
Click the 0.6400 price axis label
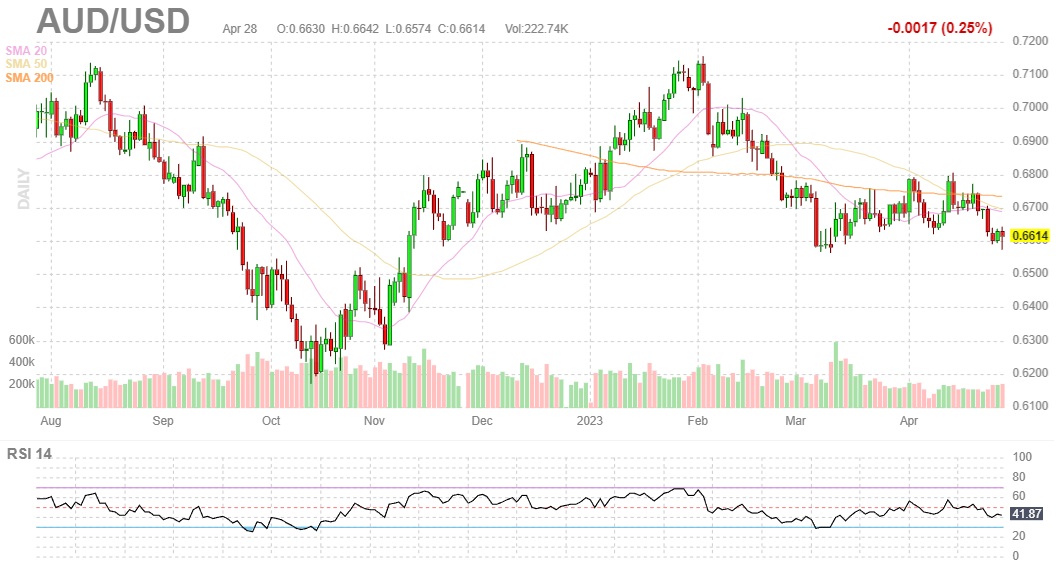(1030, 306)
